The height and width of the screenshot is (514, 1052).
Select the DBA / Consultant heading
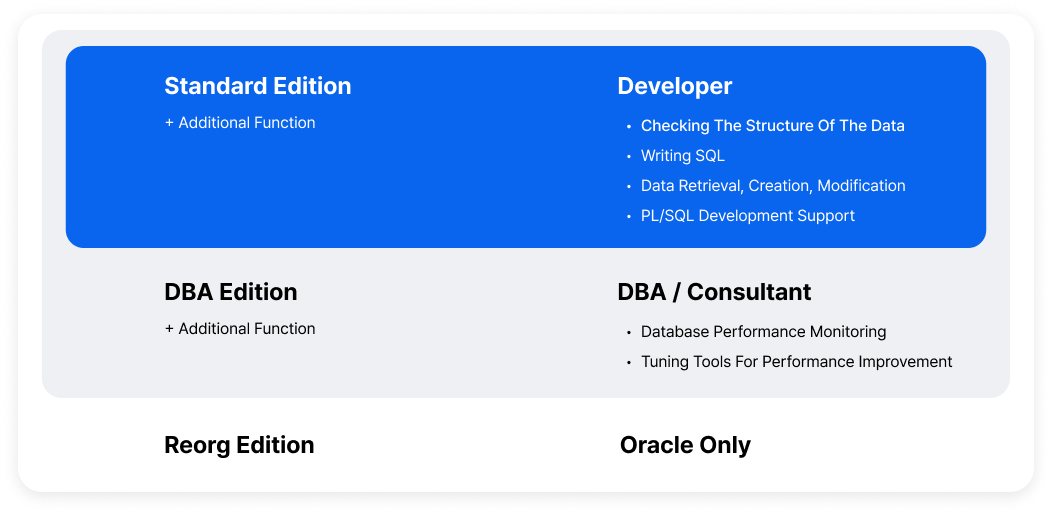714,292
